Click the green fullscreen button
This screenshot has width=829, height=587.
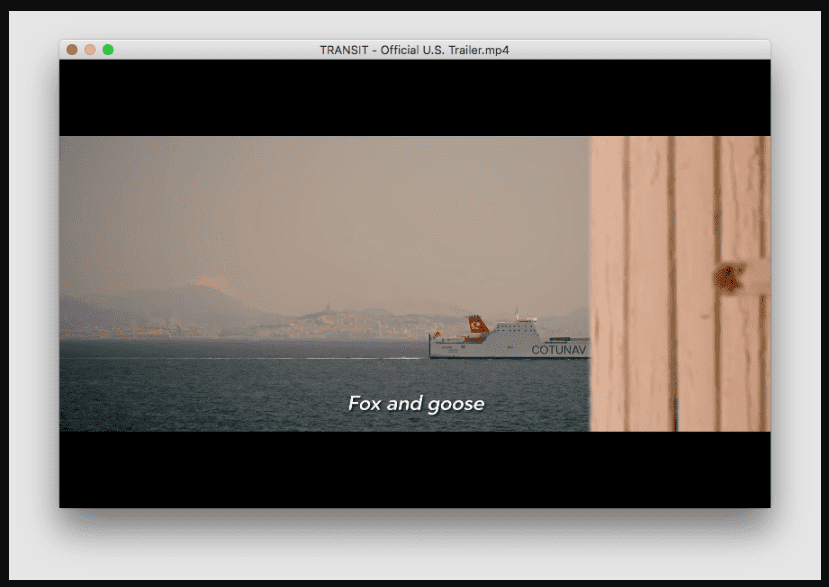coord(108,50)
